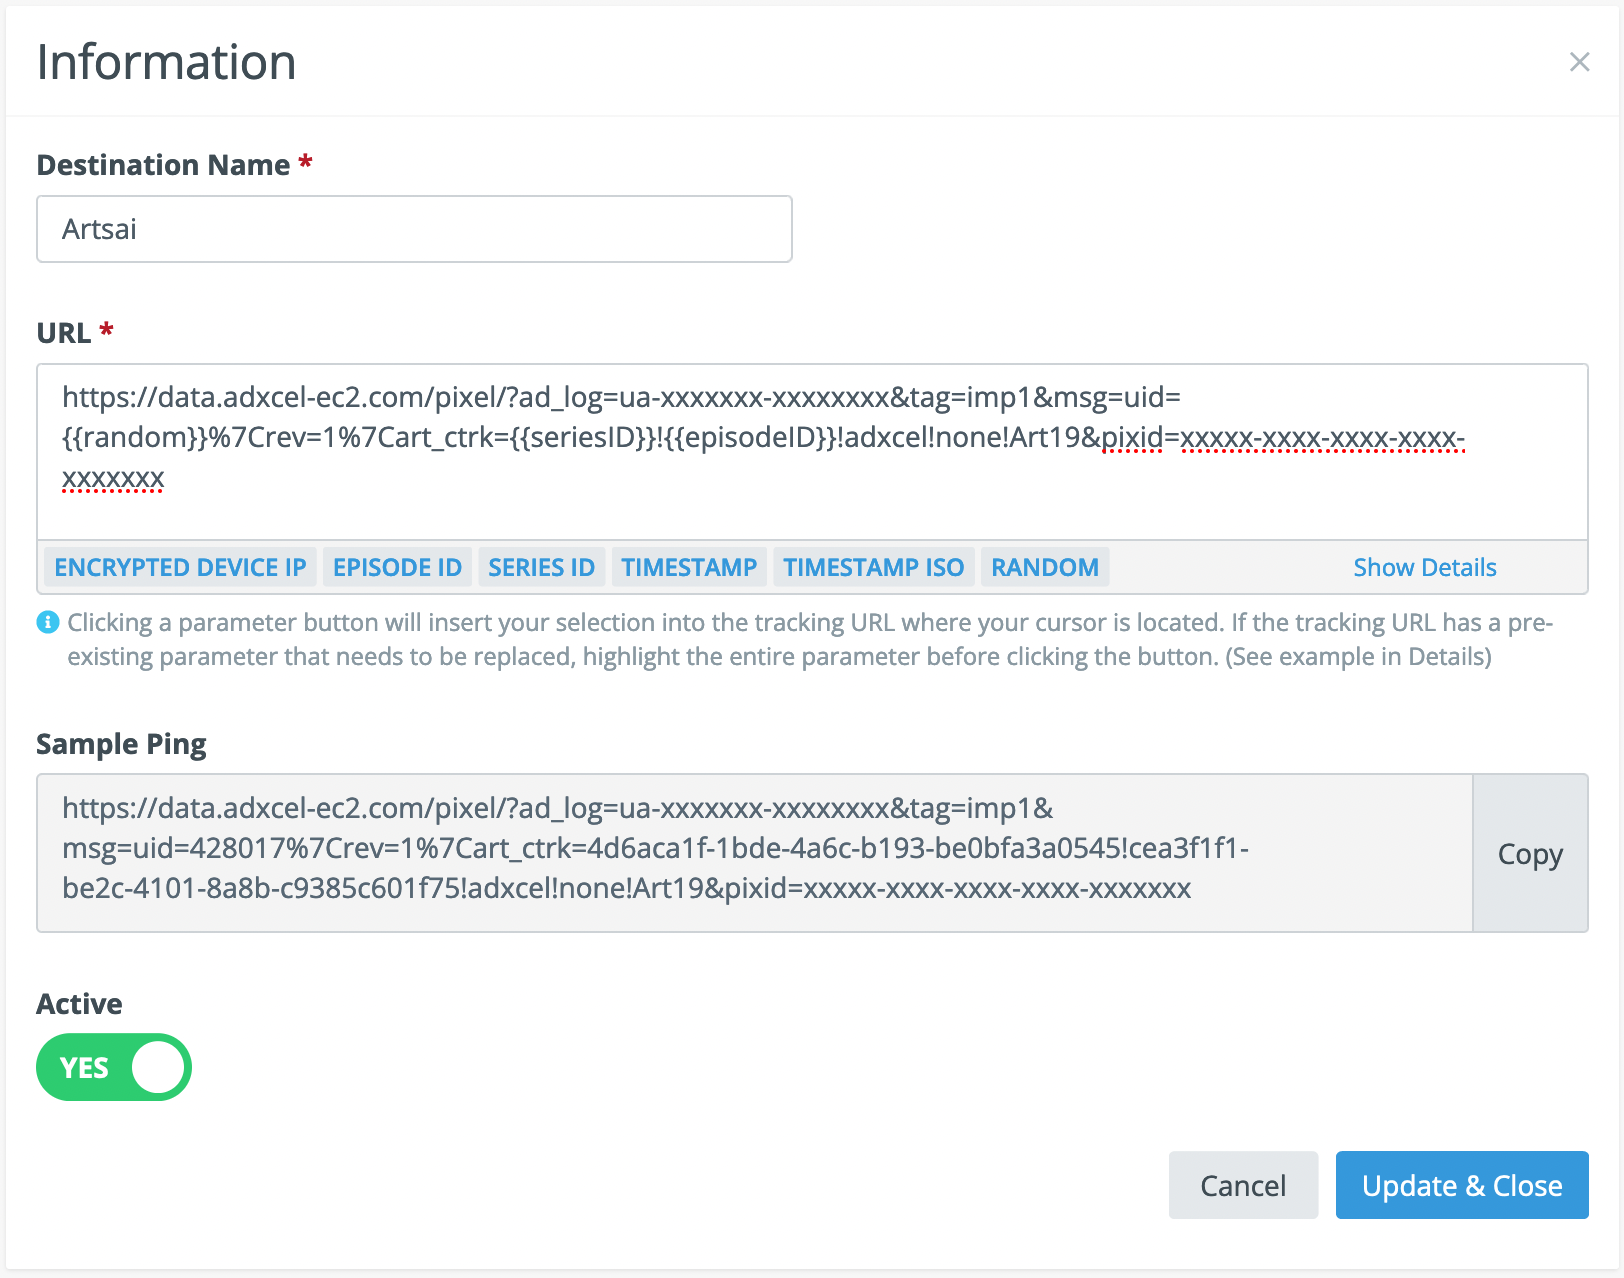Click the Sample Ping URL text box
This screenshot has height=1278, width=1624.
(755, 853)
